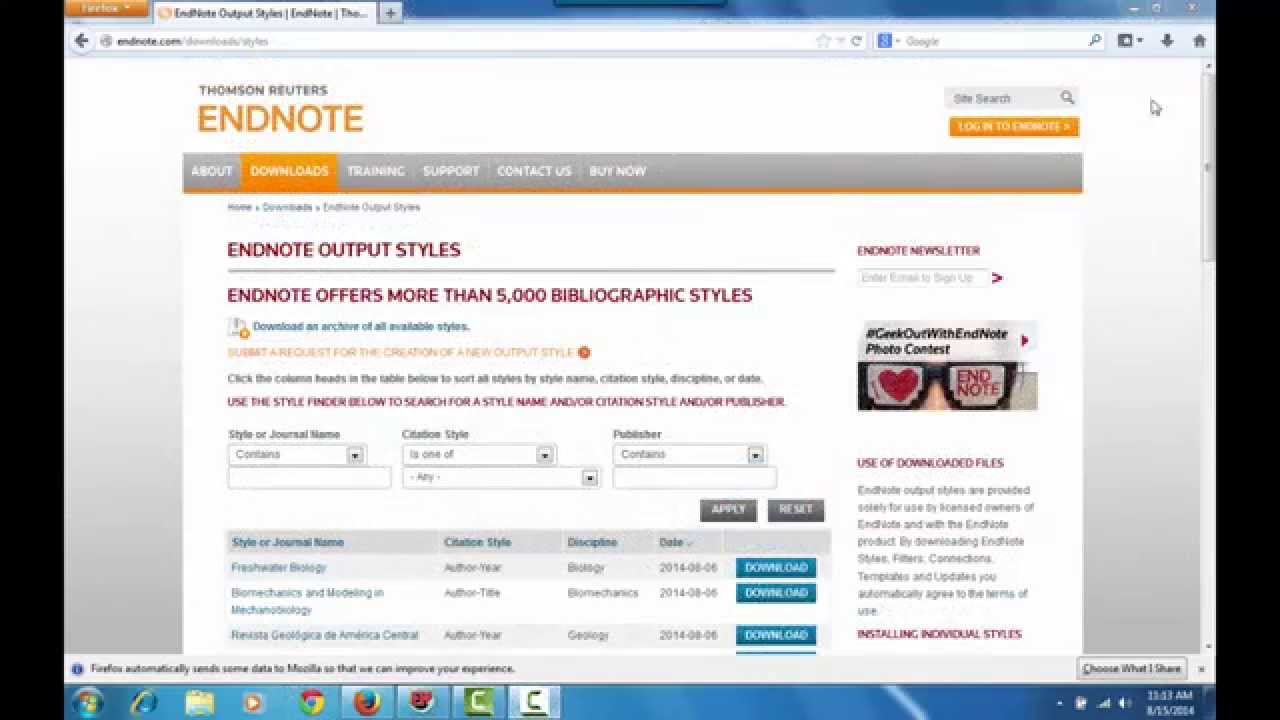Click the Firefox back arrow button
Screen dimensions: 1280x720
coord(82,41)
